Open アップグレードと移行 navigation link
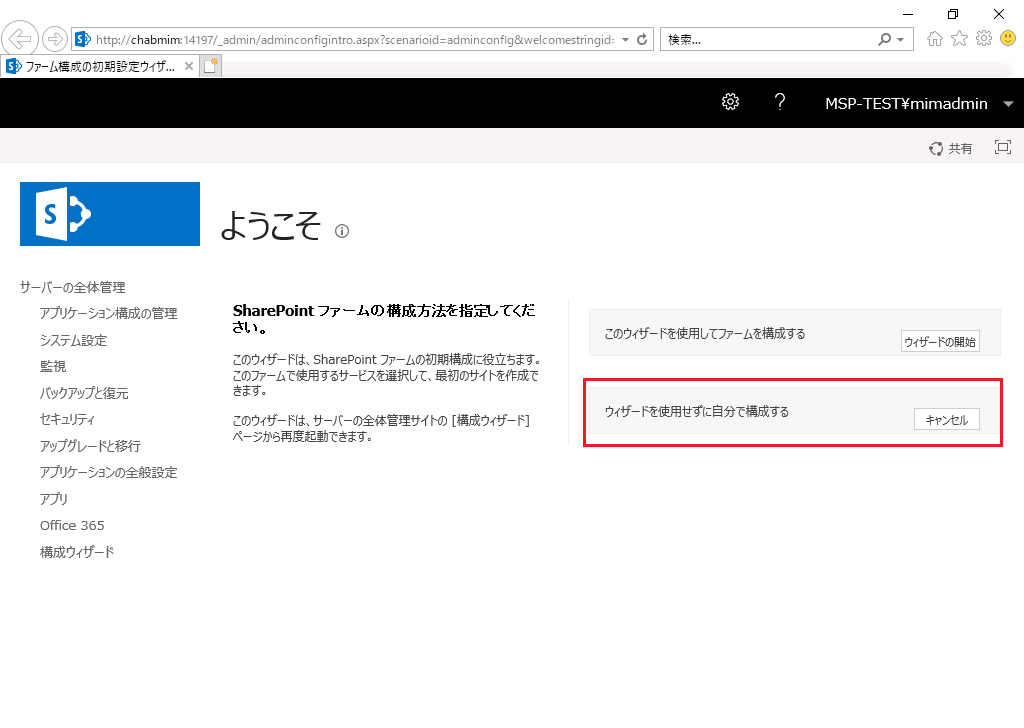1024x728 pixels. click(90, 446)
